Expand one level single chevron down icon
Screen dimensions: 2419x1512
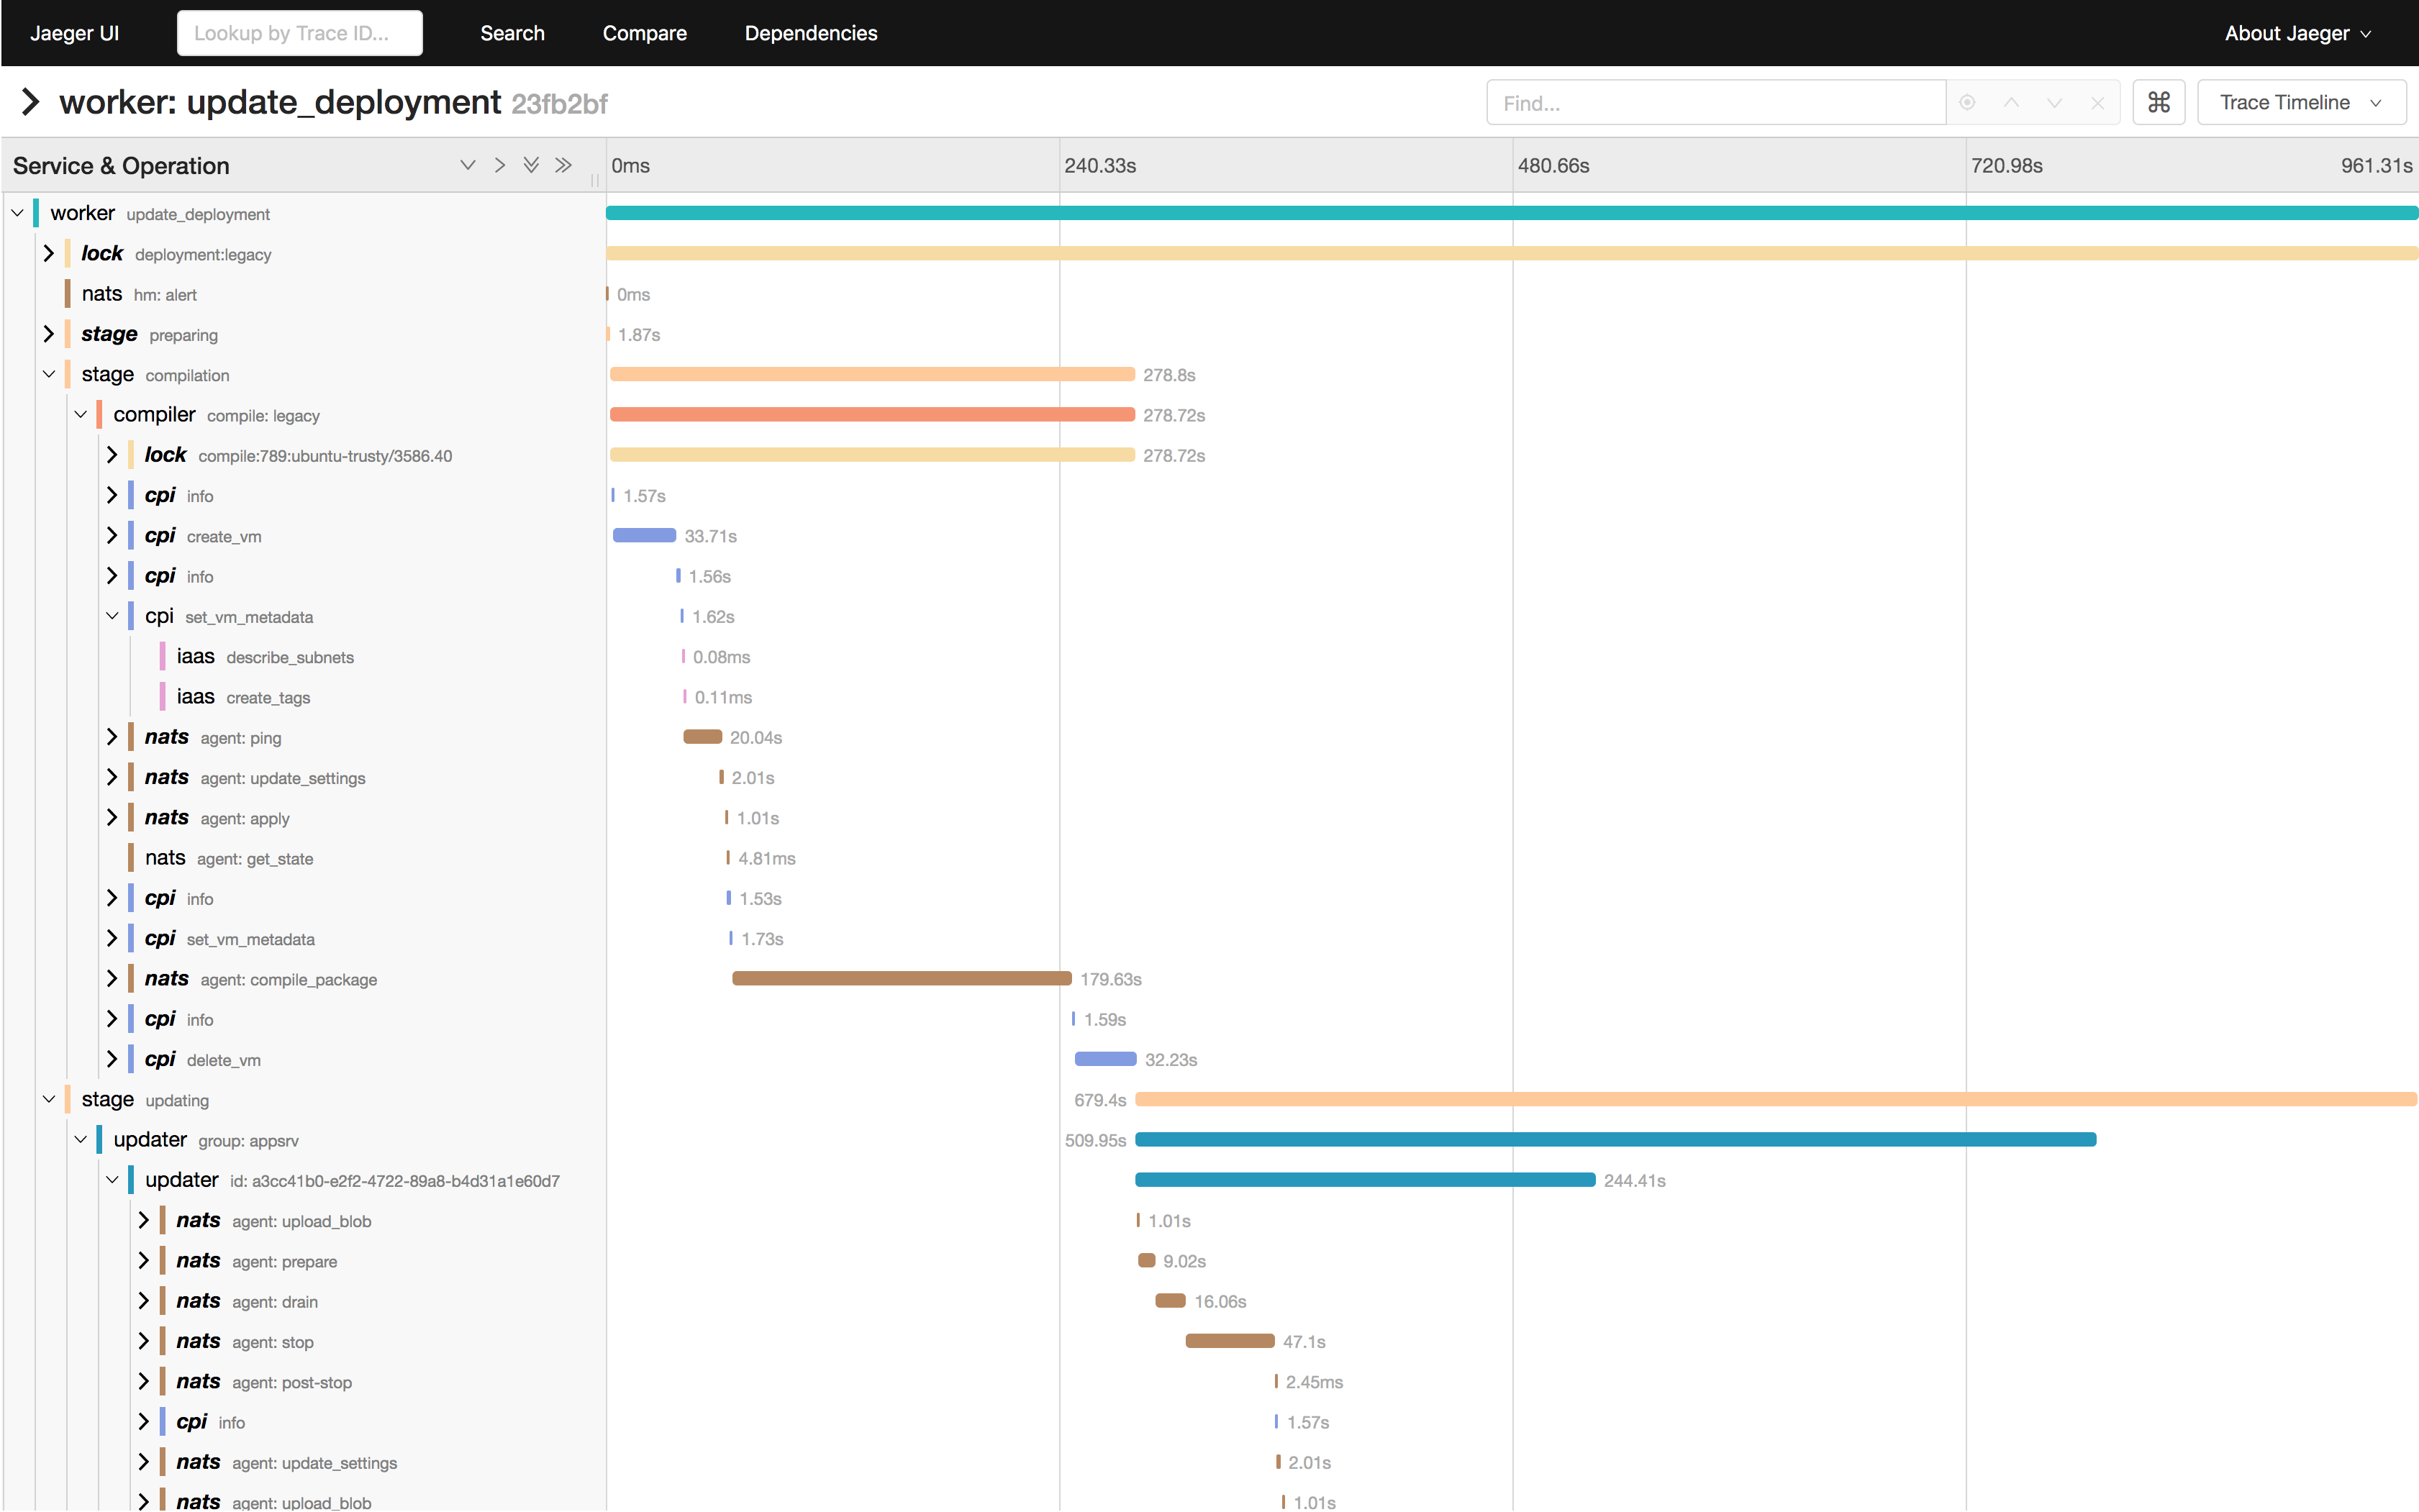pyautogui.click(x=467, y=165)
